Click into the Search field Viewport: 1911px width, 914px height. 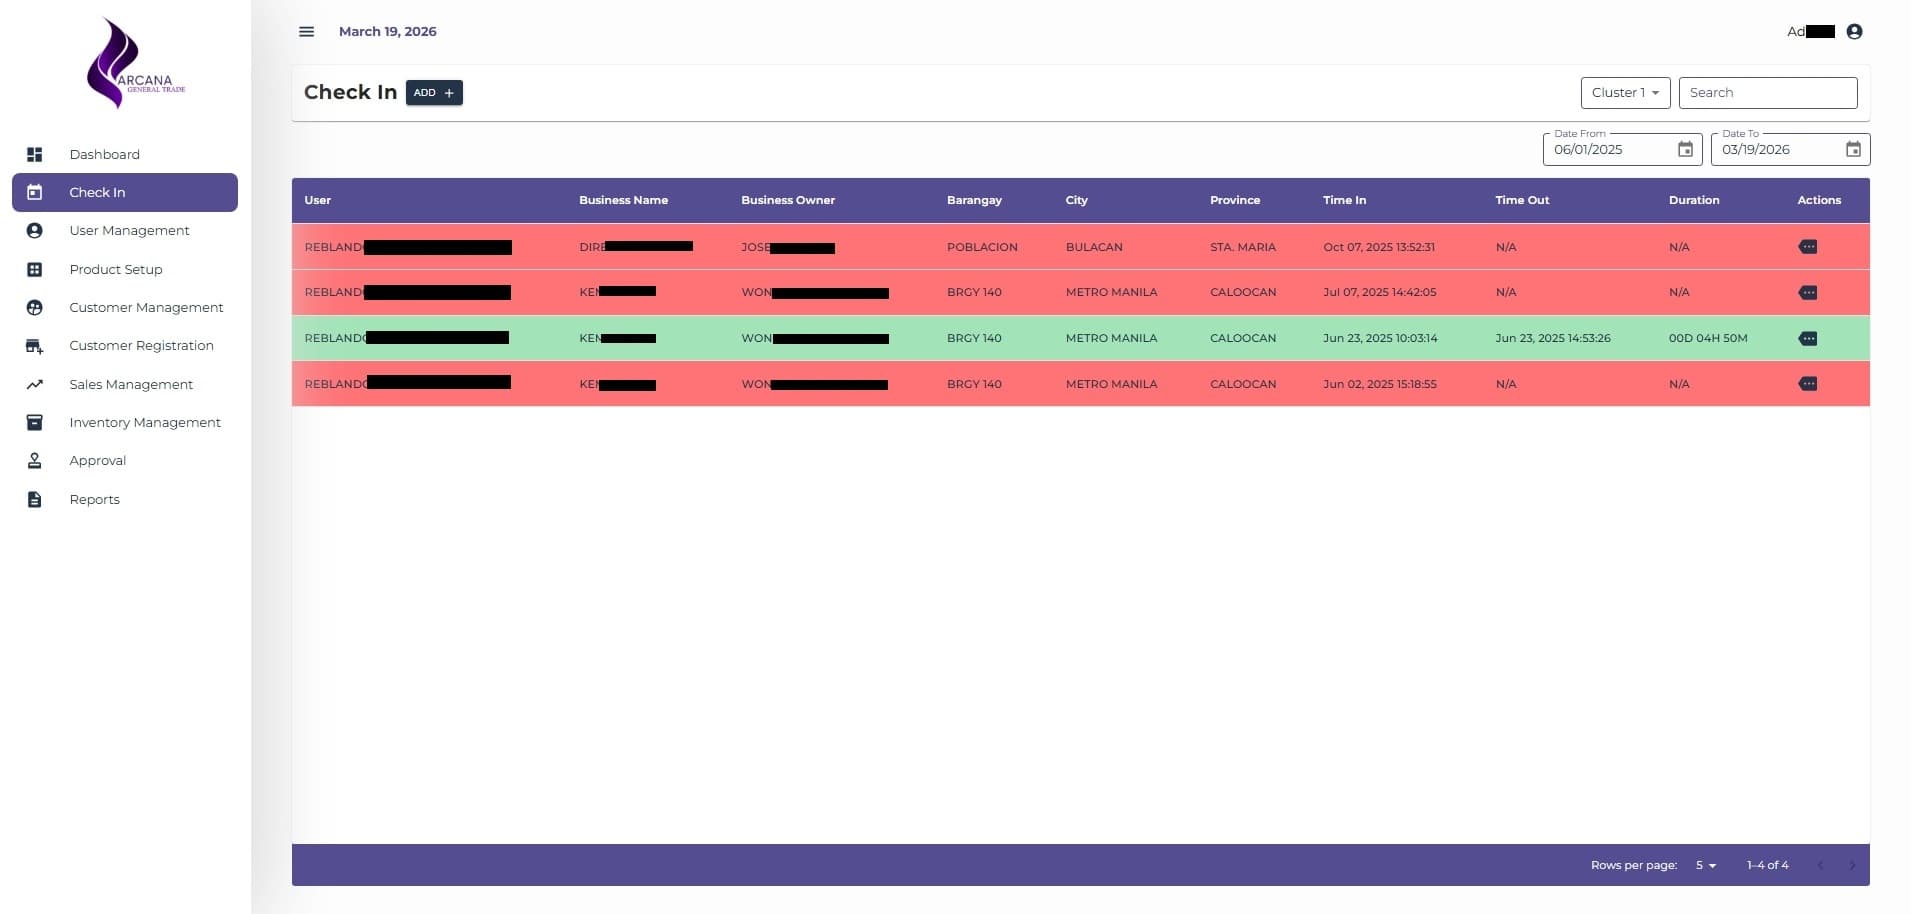1767,93
